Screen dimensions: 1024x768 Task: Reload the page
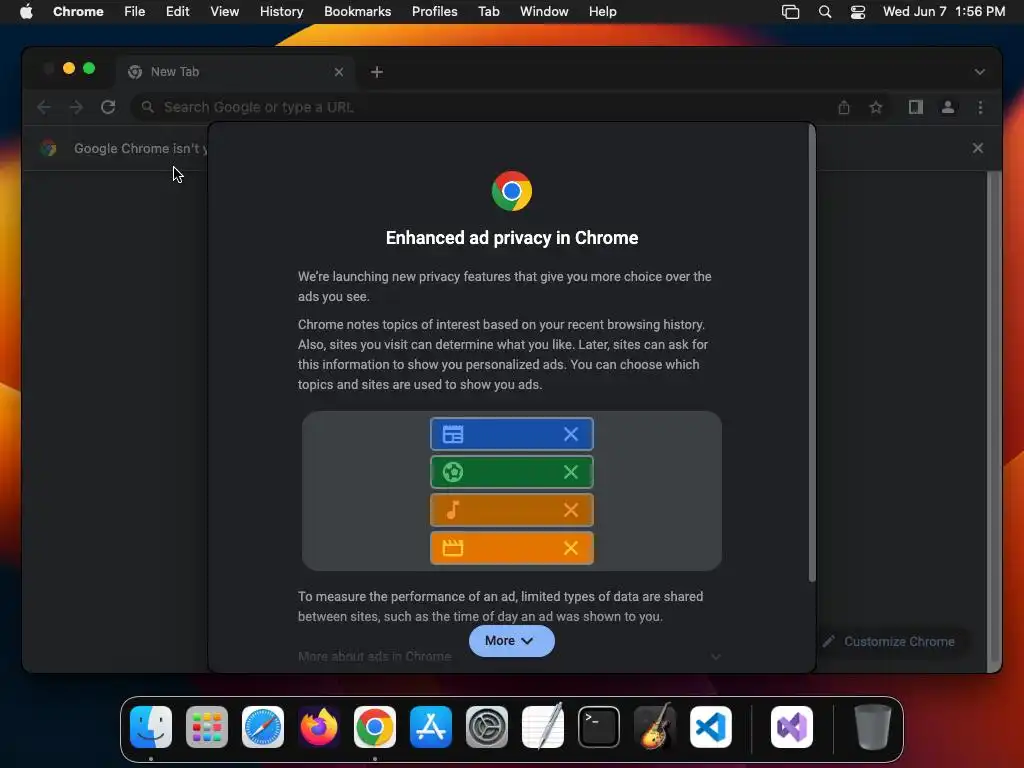click(x=108, y=107)
